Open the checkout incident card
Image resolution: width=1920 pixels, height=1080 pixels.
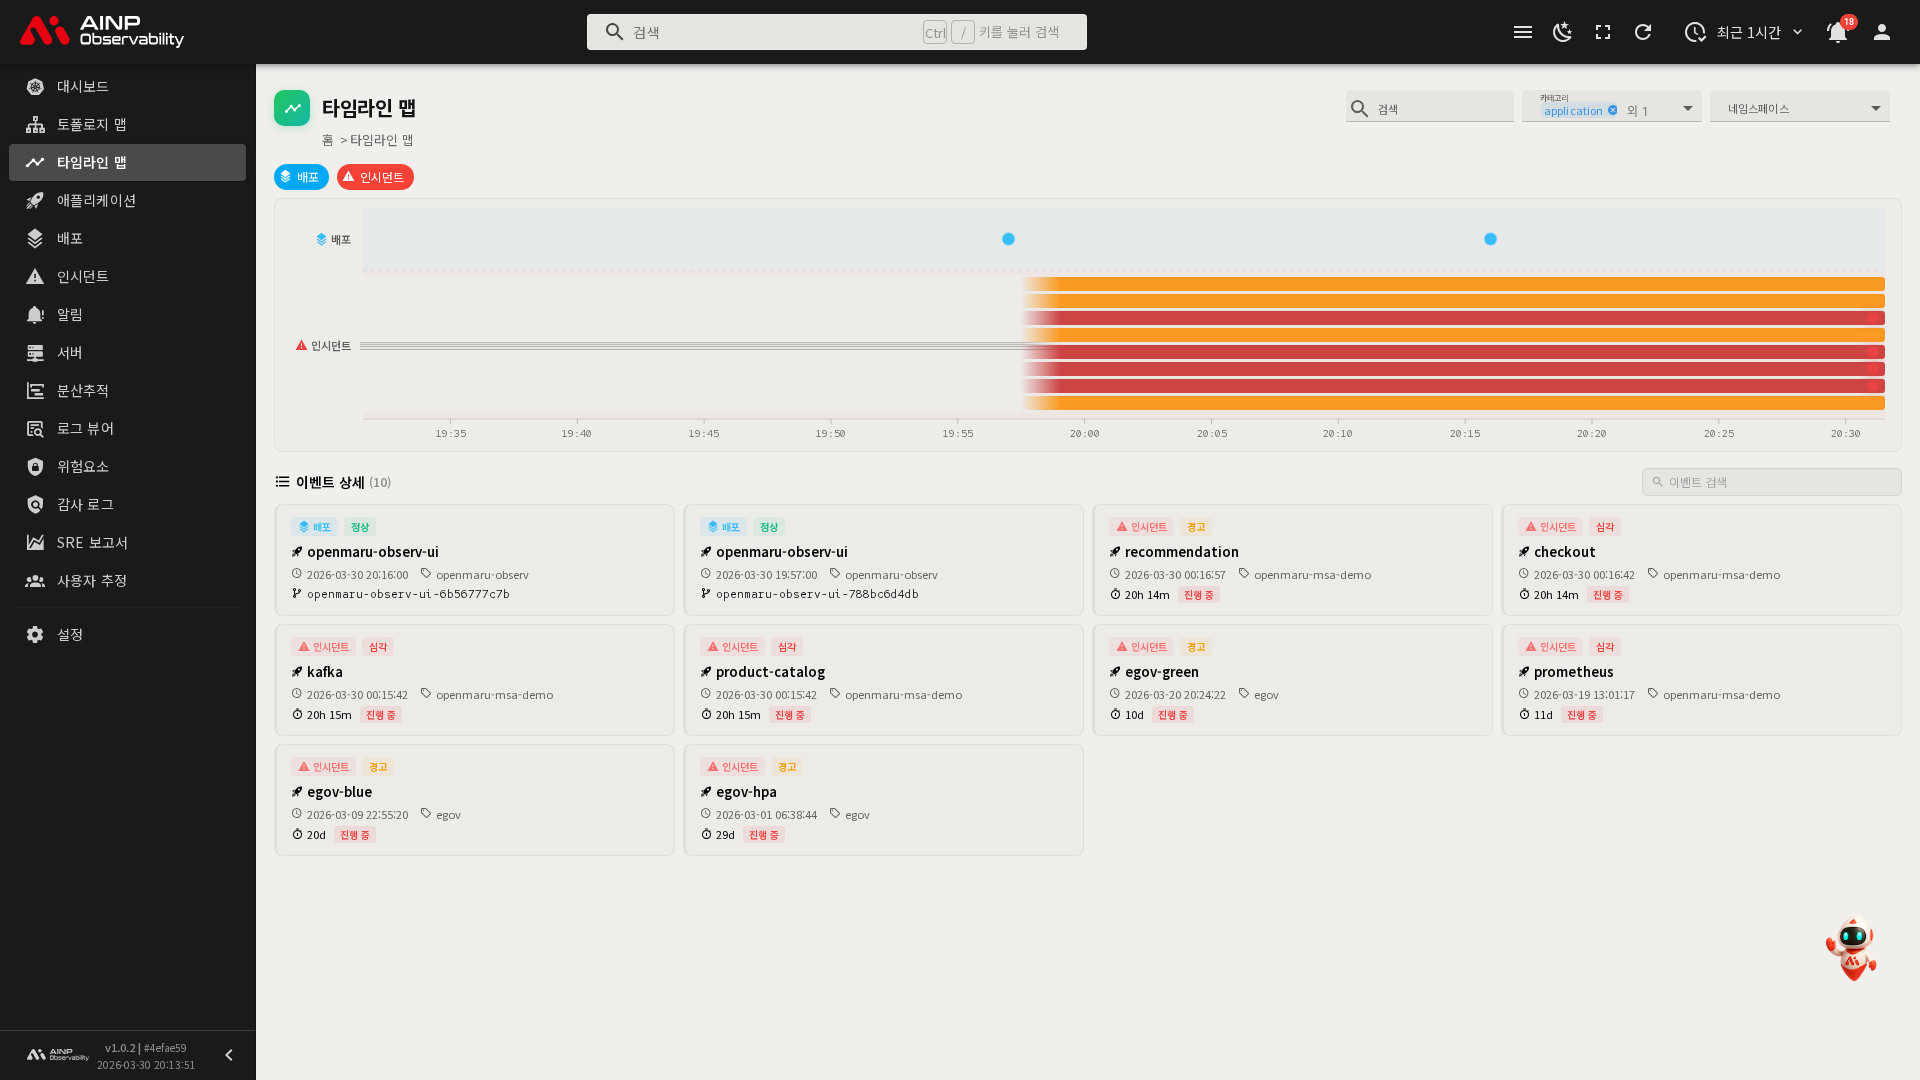[1700, 560]
